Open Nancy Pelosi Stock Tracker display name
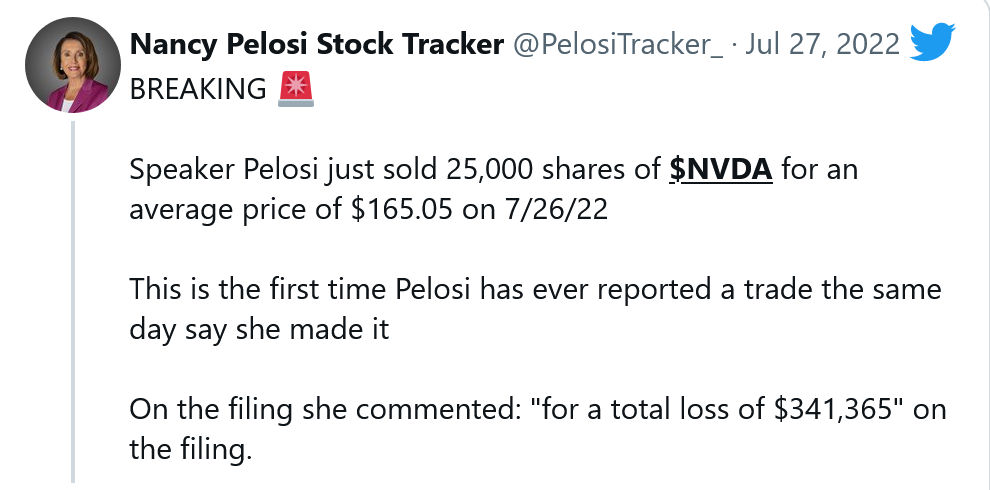990x490 pixels. [x=317, y=44]
